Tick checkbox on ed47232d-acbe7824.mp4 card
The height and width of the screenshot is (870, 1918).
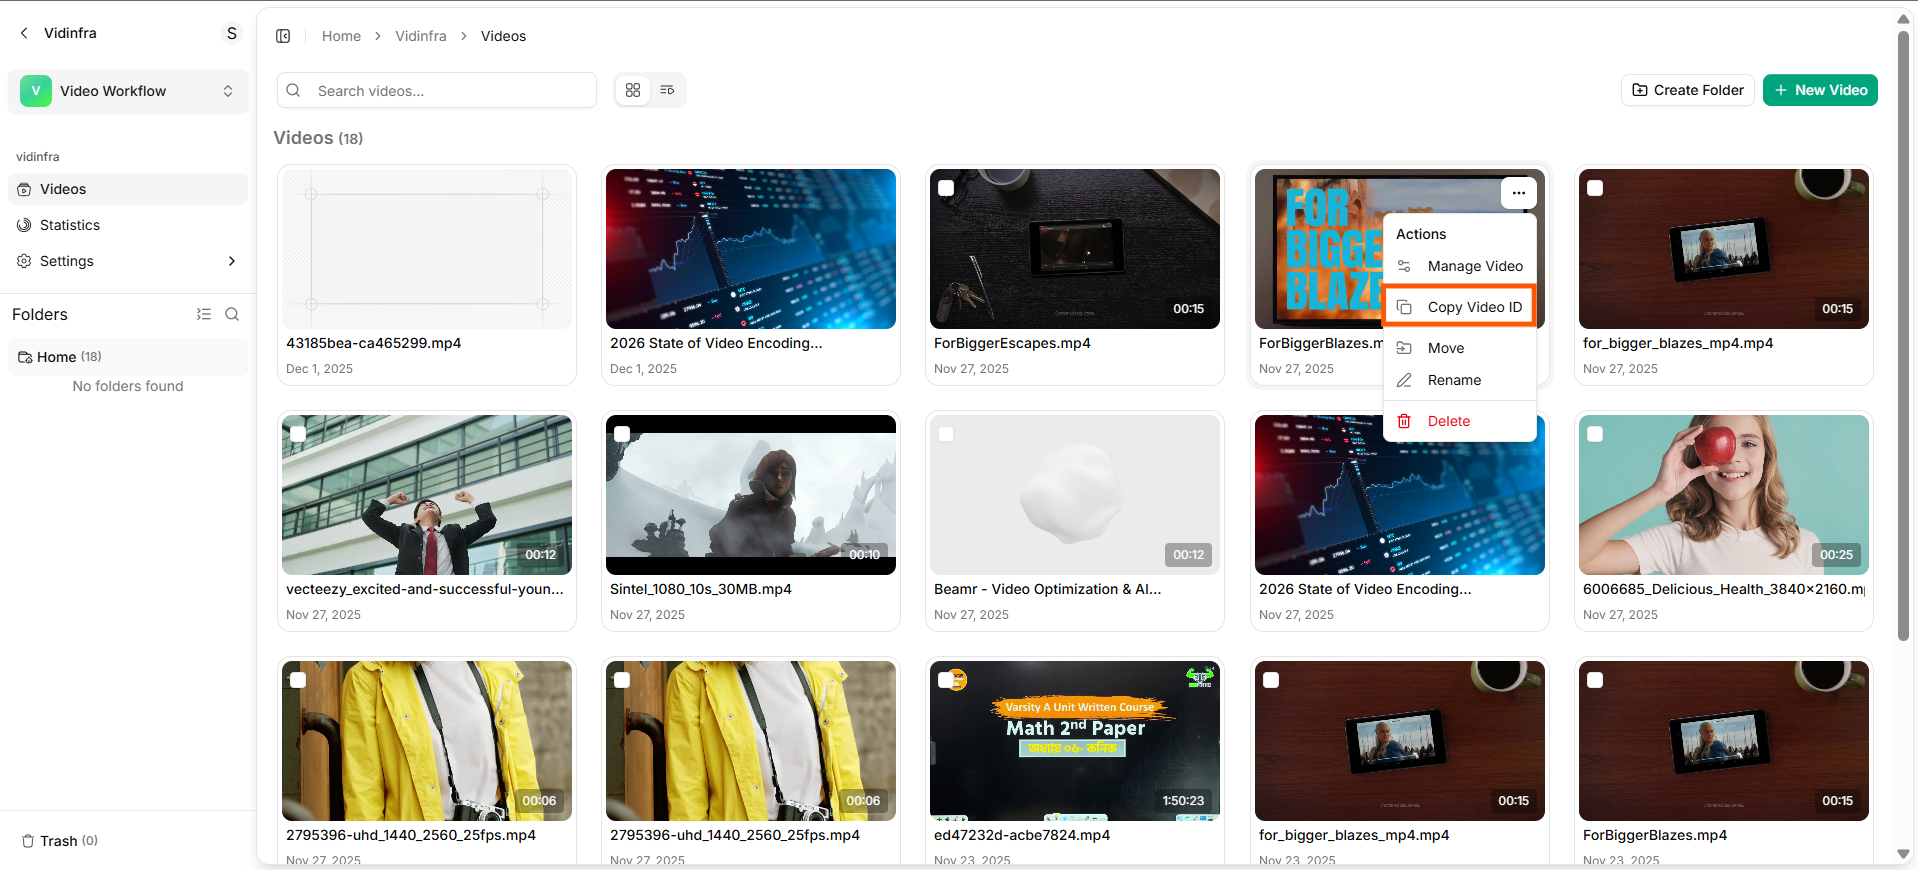946,680
